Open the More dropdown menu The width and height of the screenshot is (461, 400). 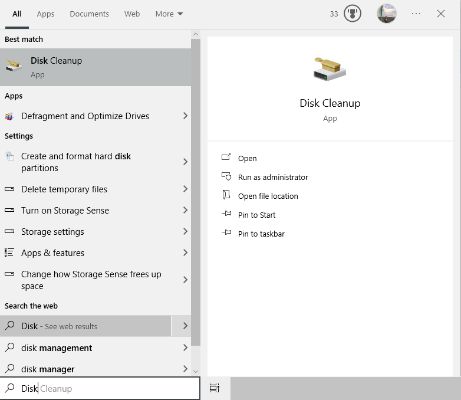click(x=169, y=14)
